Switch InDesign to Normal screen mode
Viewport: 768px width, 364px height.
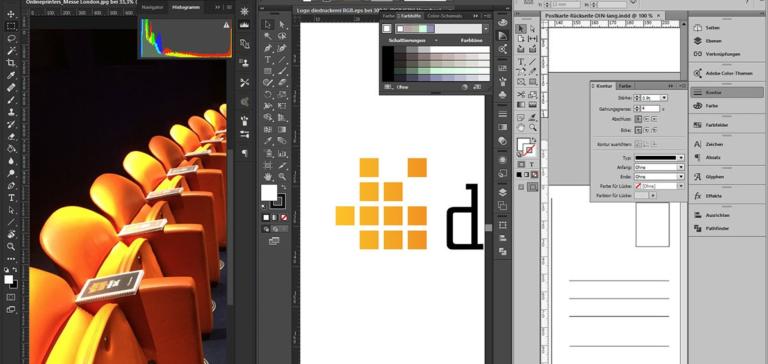point(521,187)
